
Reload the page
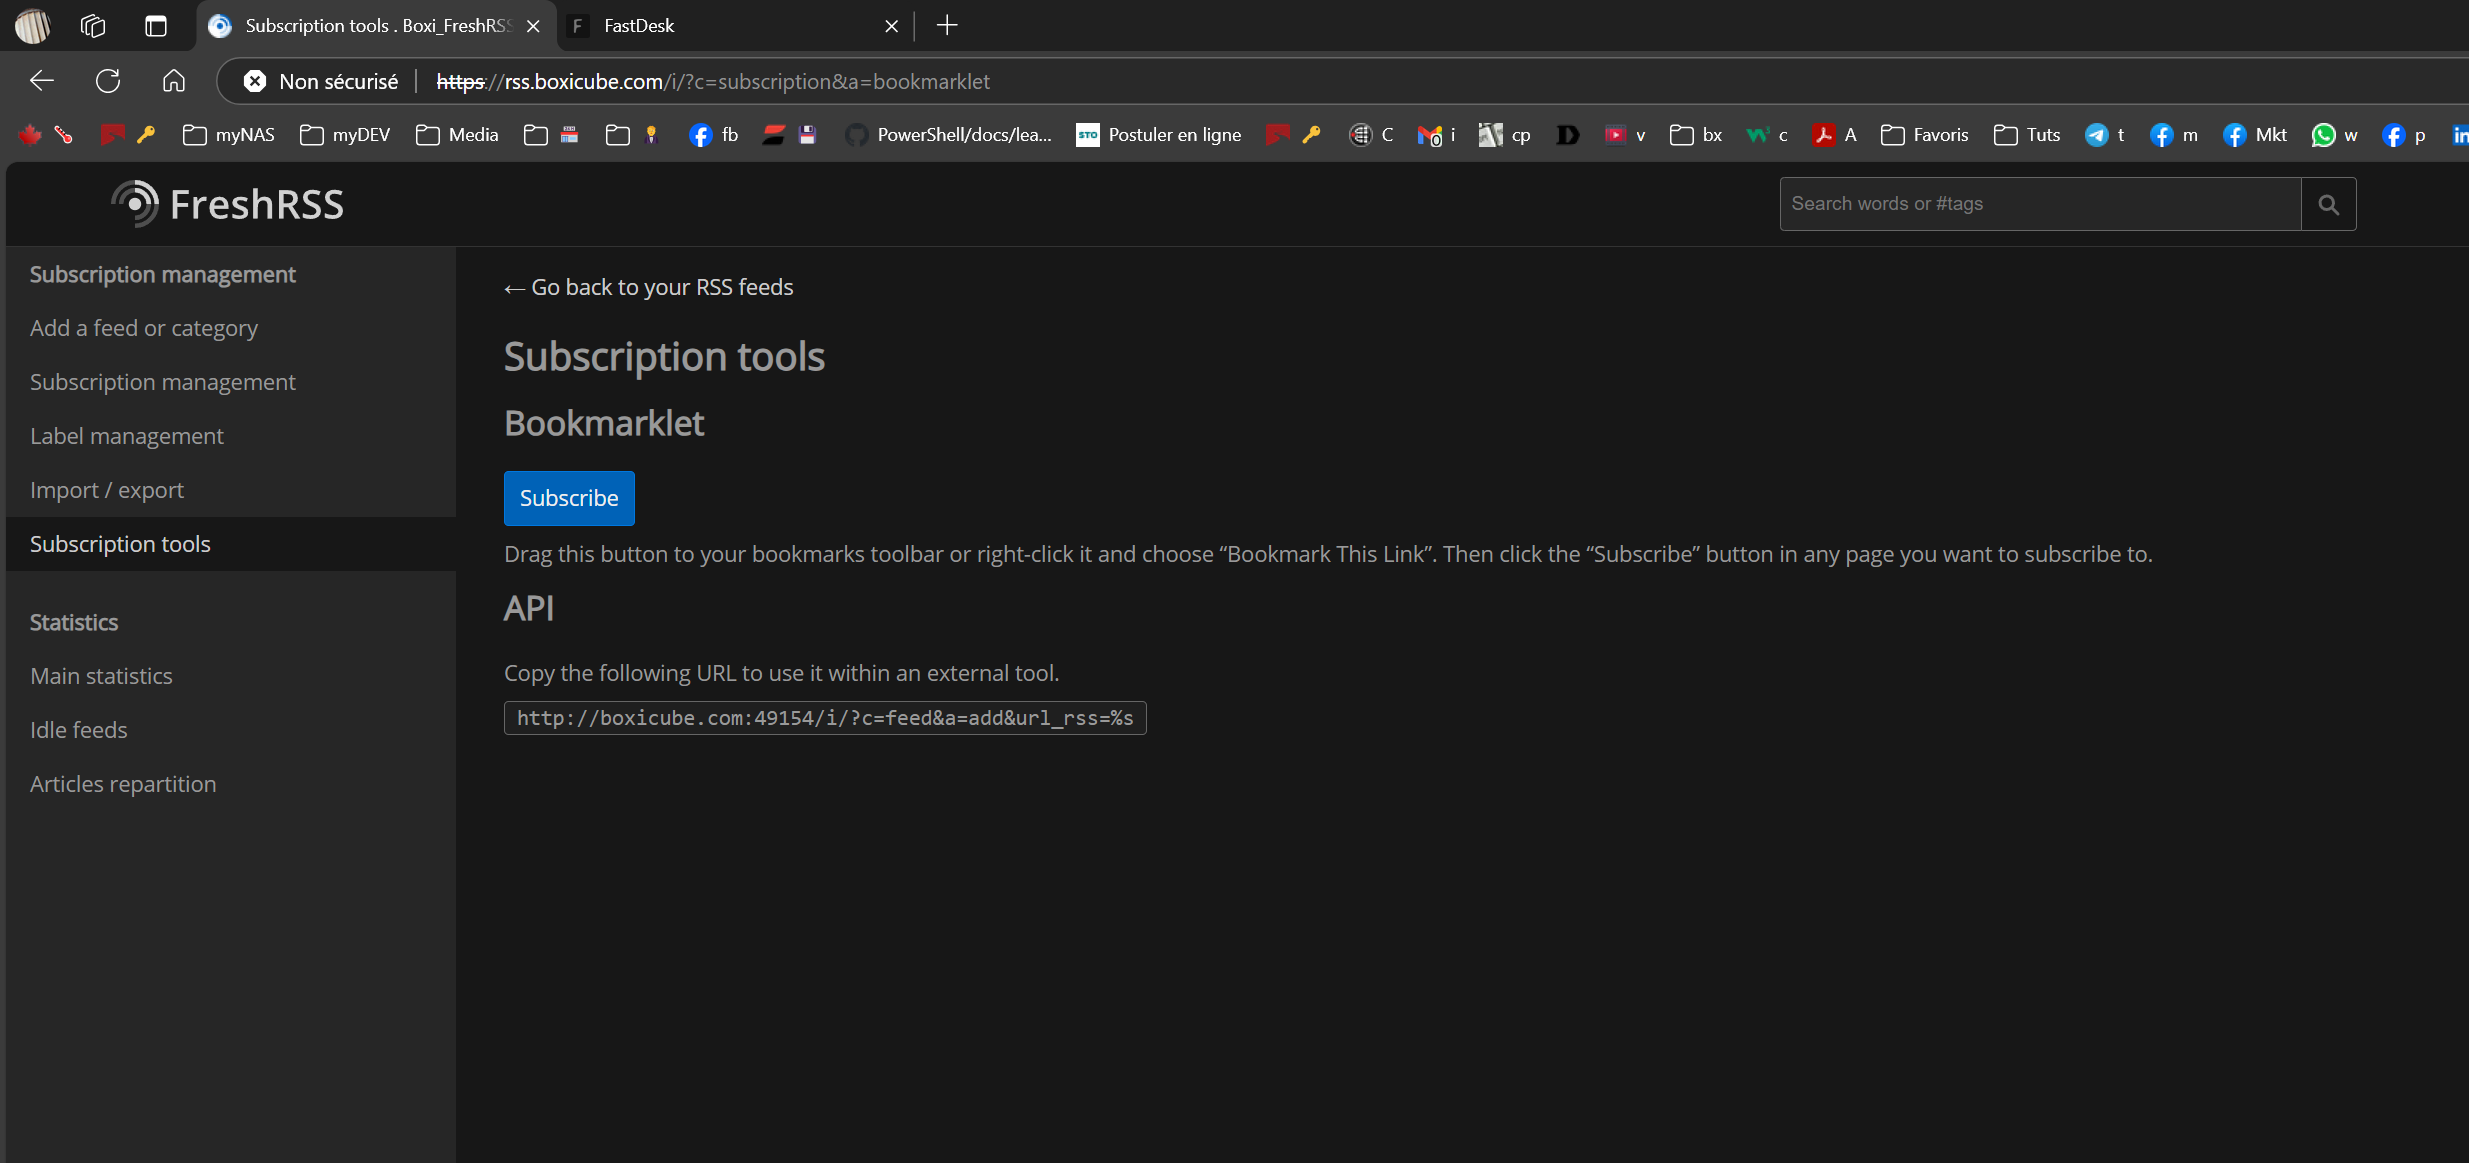pos(108,81)
